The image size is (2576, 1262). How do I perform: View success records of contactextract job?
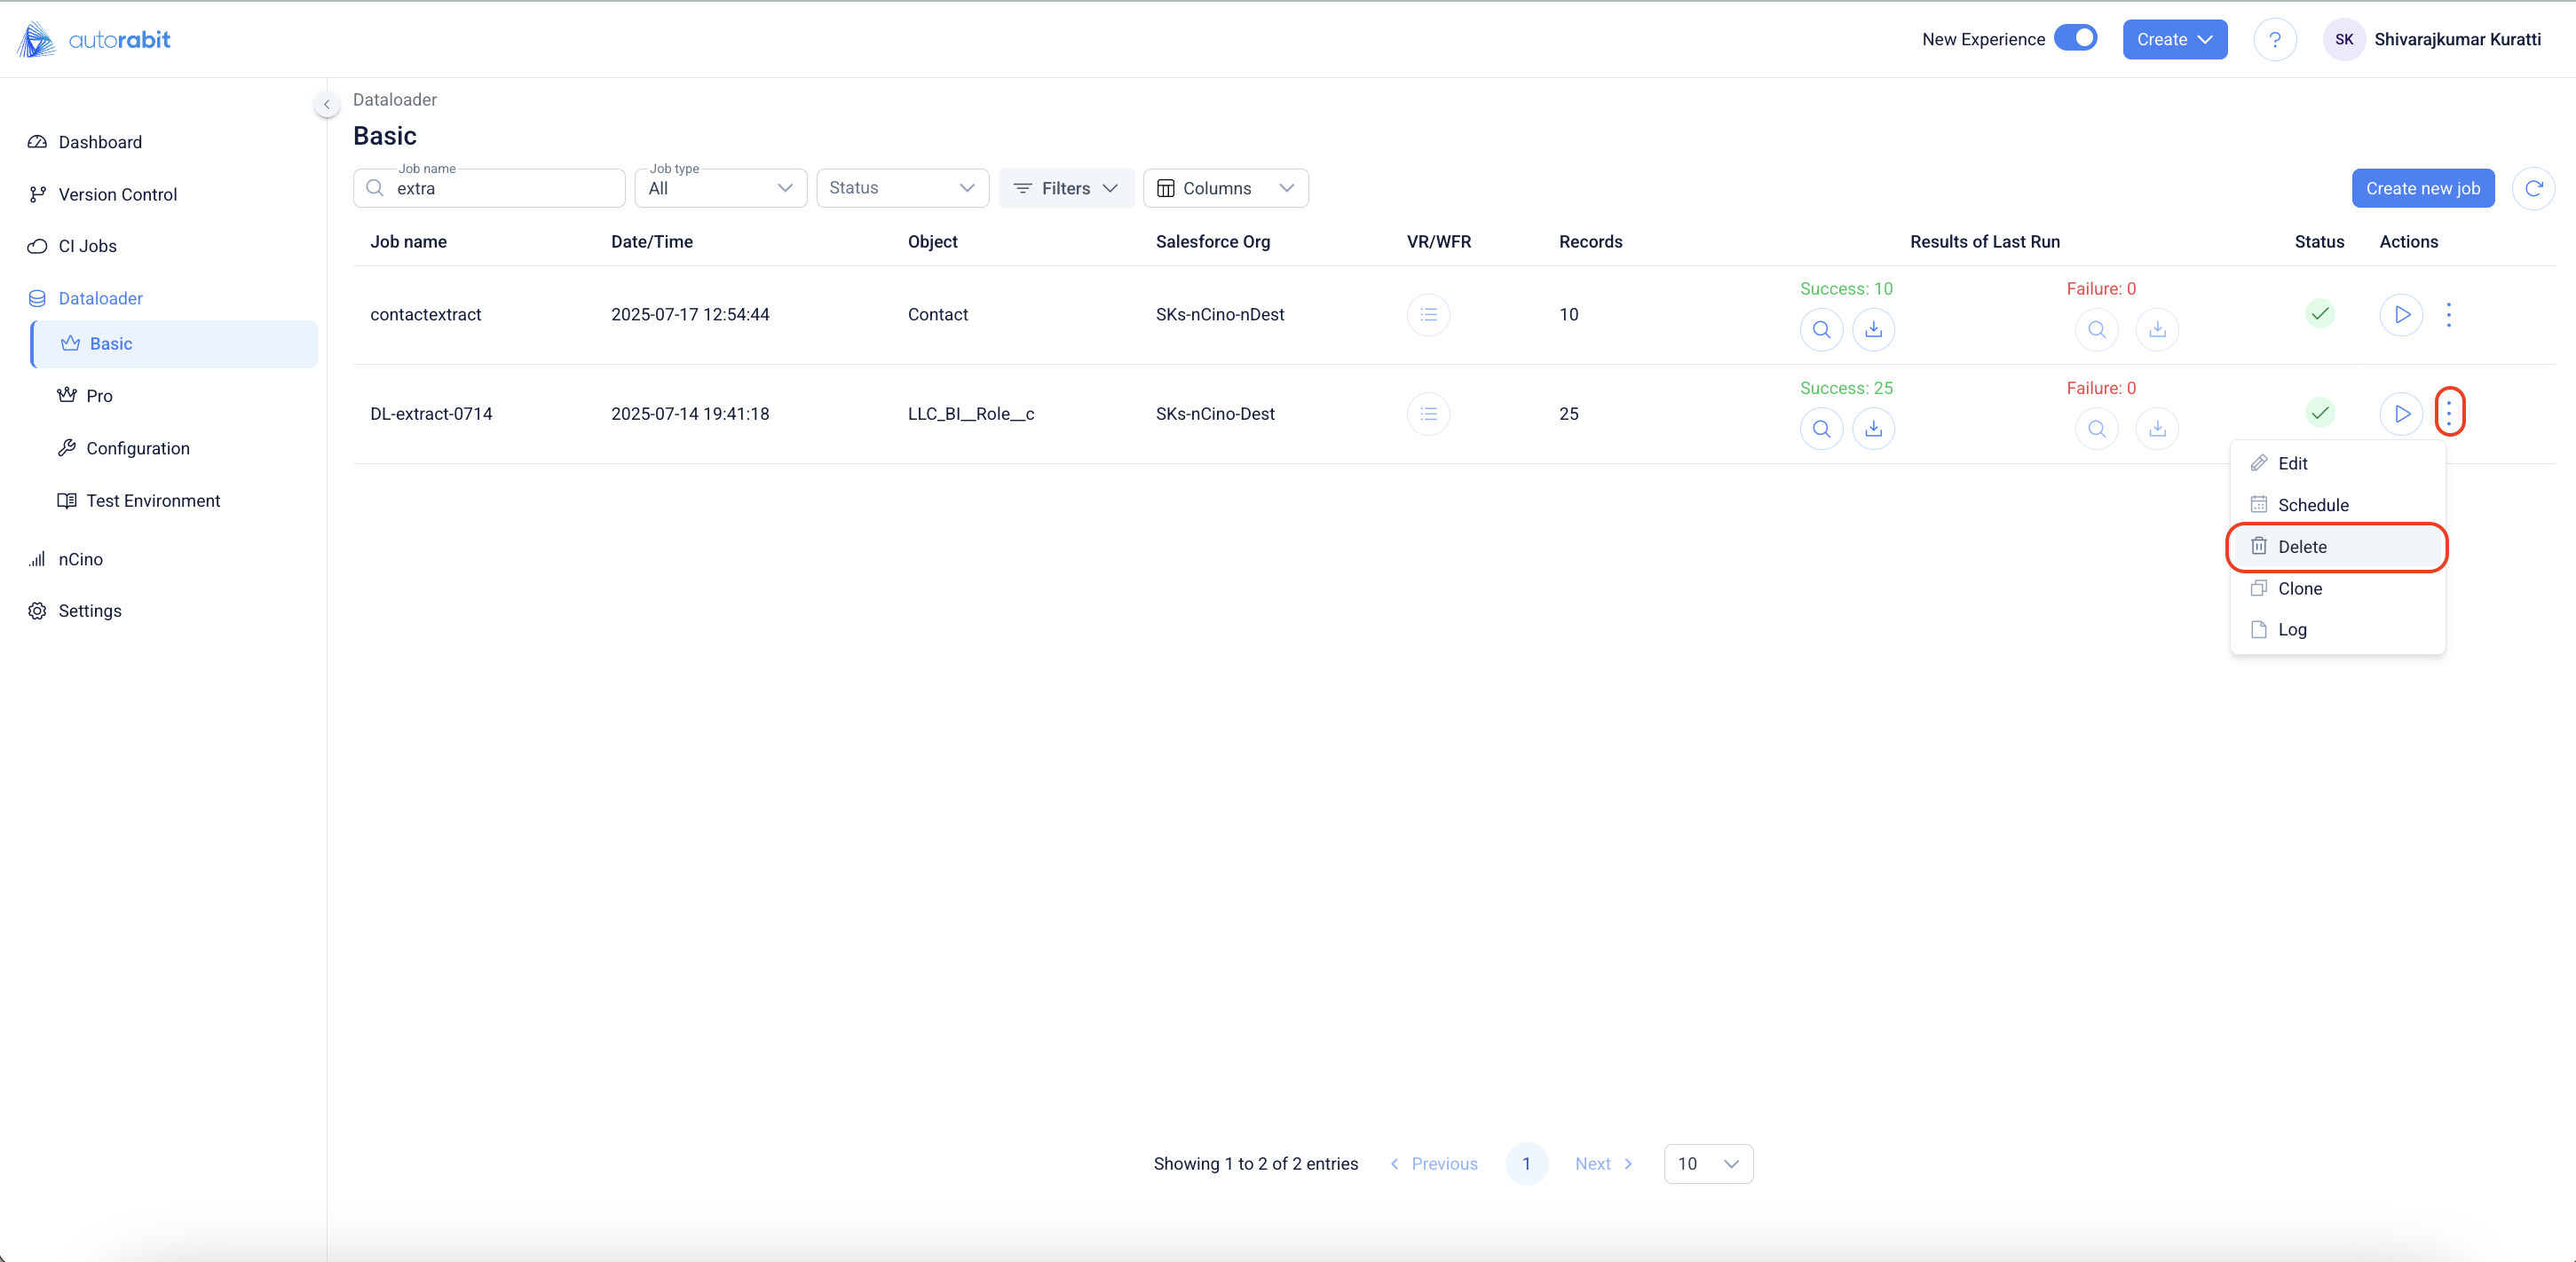(1821, 330)
